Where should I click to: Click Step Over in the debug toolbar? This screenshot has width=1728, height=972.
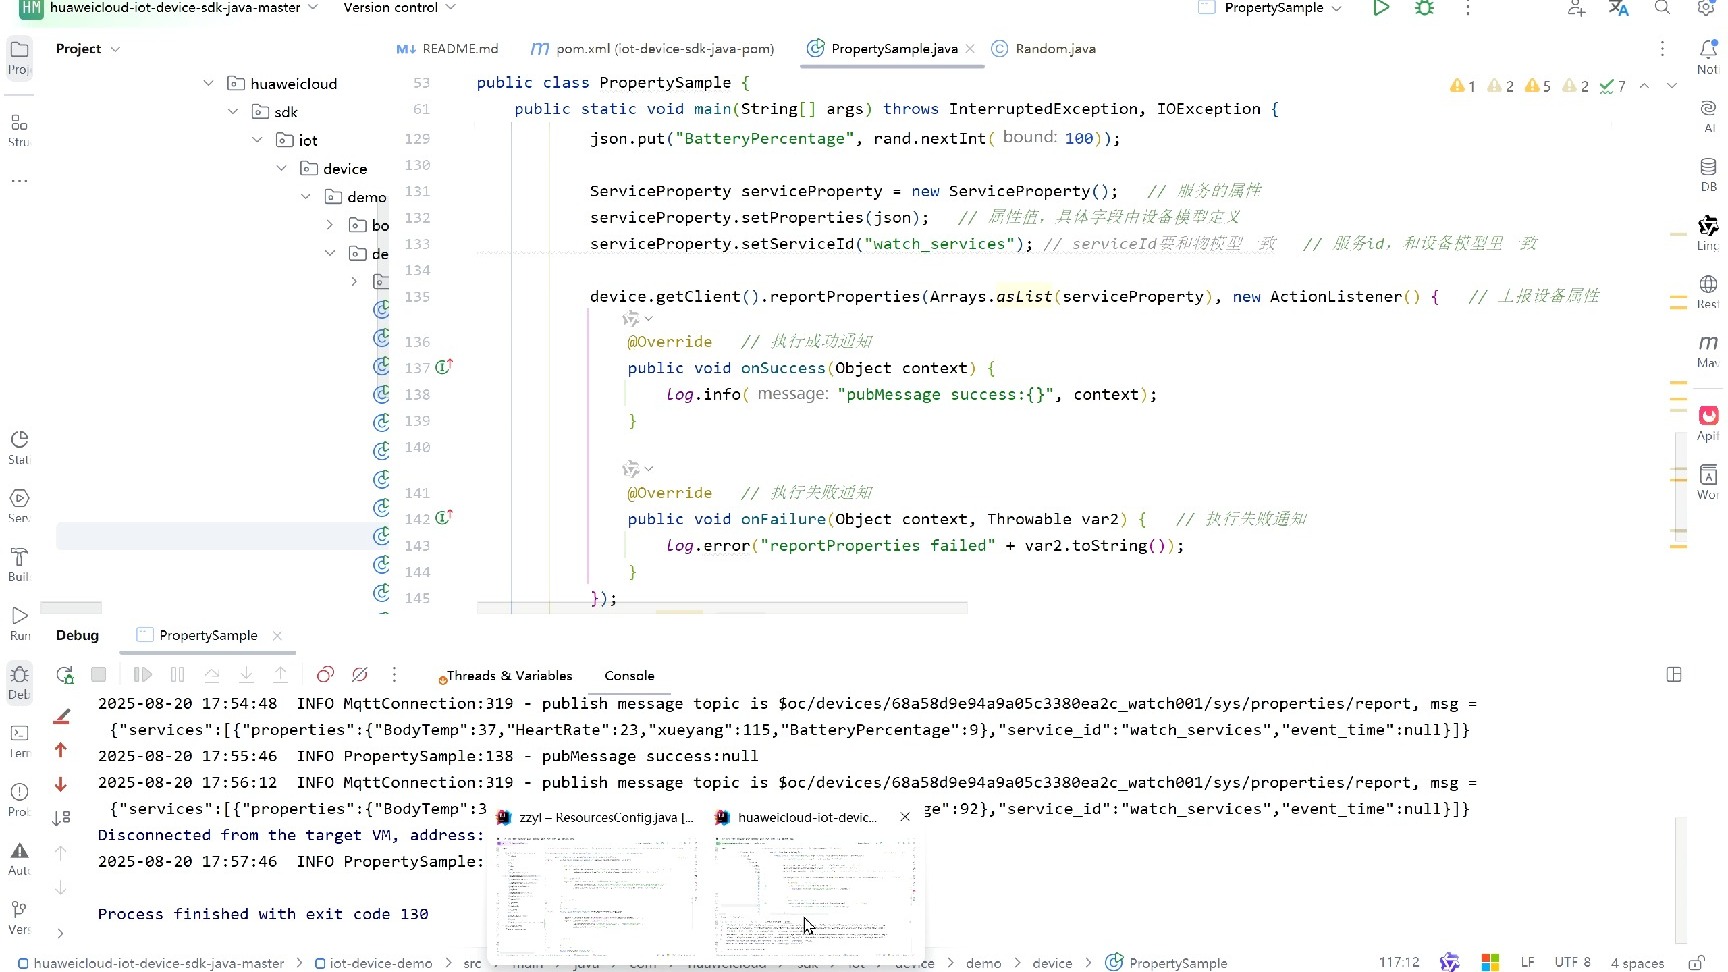pos(212,675)
